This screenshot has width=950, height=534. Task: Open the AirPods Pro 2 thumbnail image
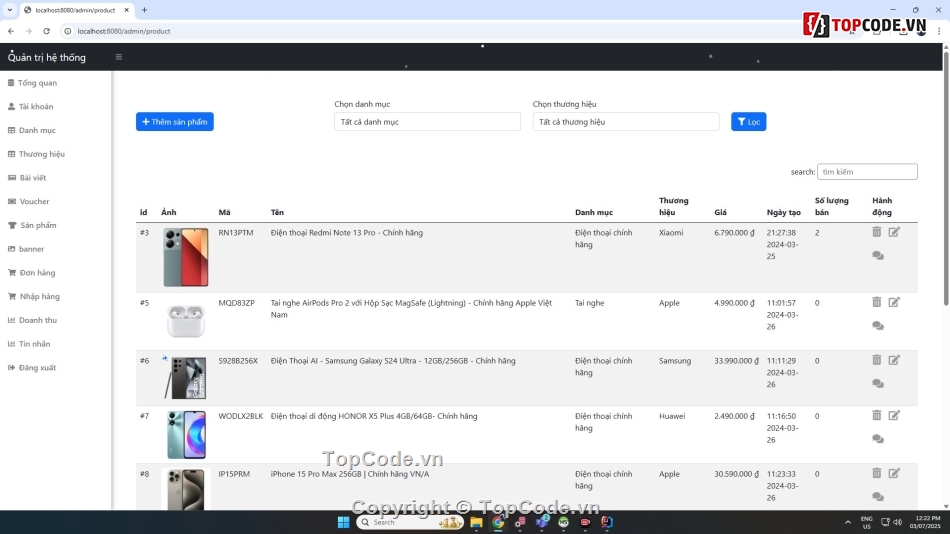pyautogui.click(x=186, y=321)
